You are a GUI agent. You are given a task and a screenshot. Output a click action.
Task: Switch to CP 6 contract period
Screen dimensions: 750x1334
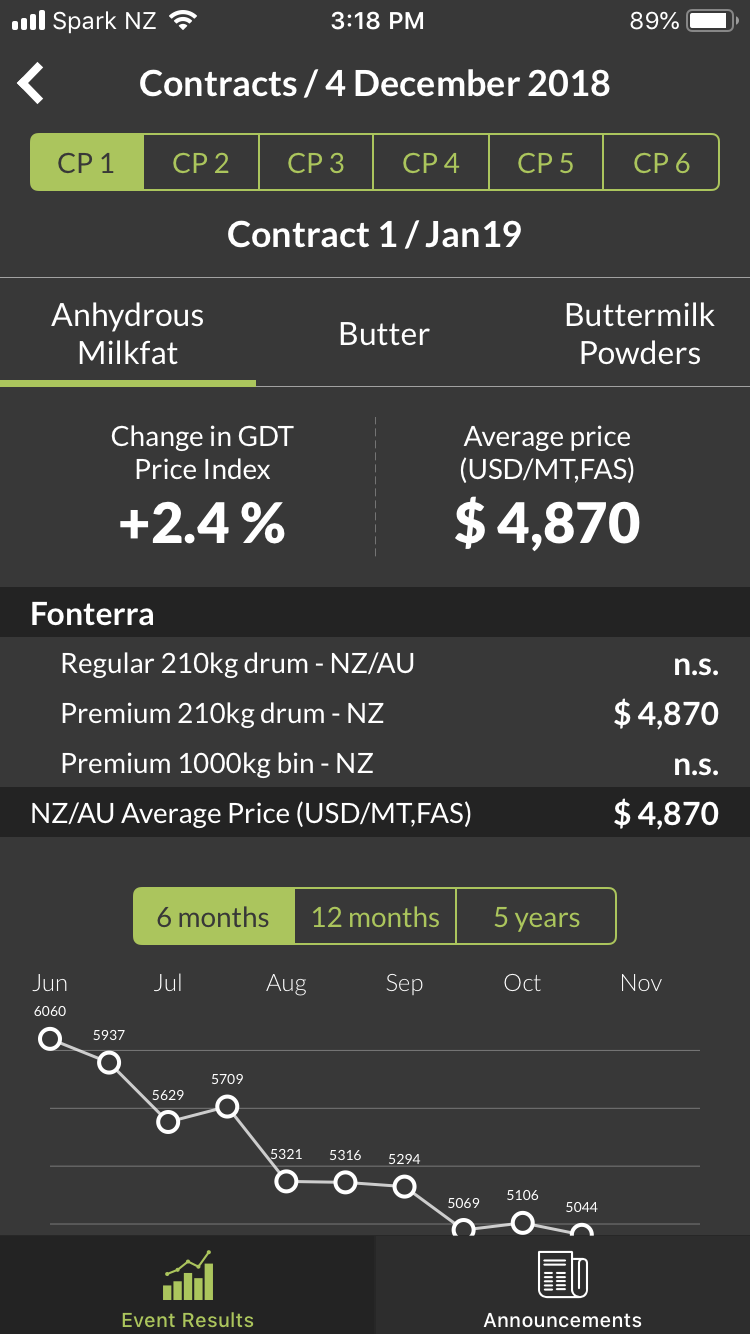point(661,162)
